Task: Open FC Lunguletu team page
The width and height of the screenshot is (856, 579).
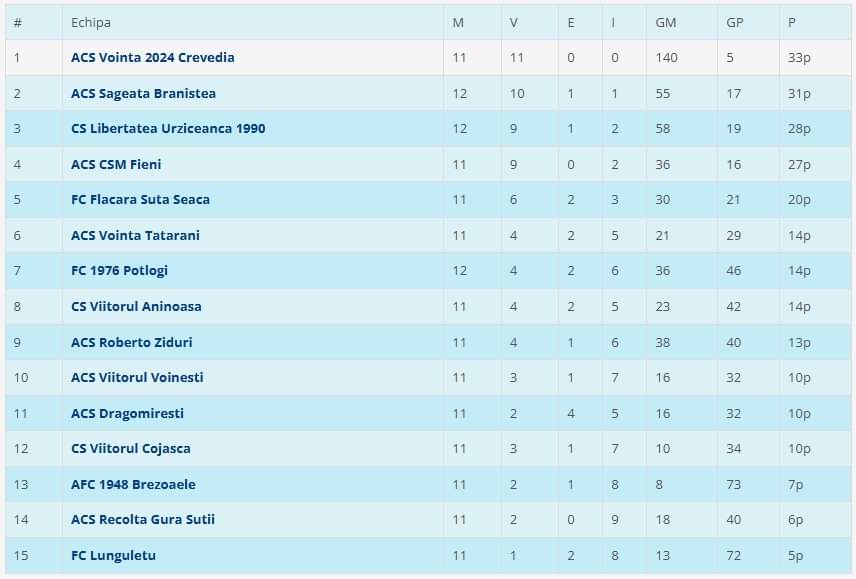Action: [x=113, y=555]
